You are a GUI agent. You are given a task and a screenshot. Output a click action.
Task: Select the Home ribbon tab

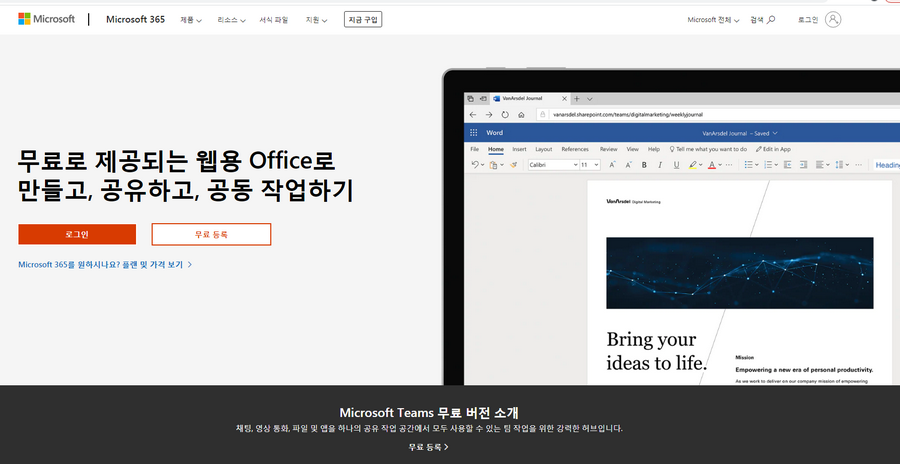496,149
